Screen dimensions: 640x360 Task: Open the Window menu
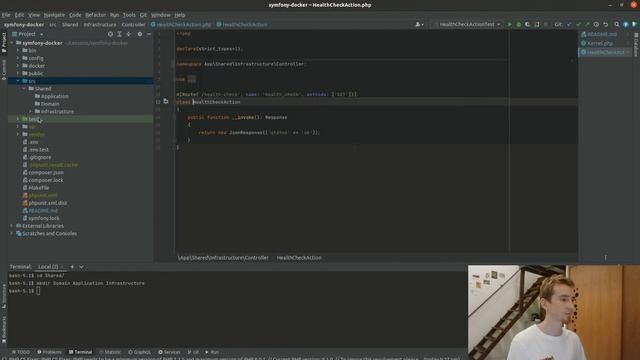pos(161,15)
